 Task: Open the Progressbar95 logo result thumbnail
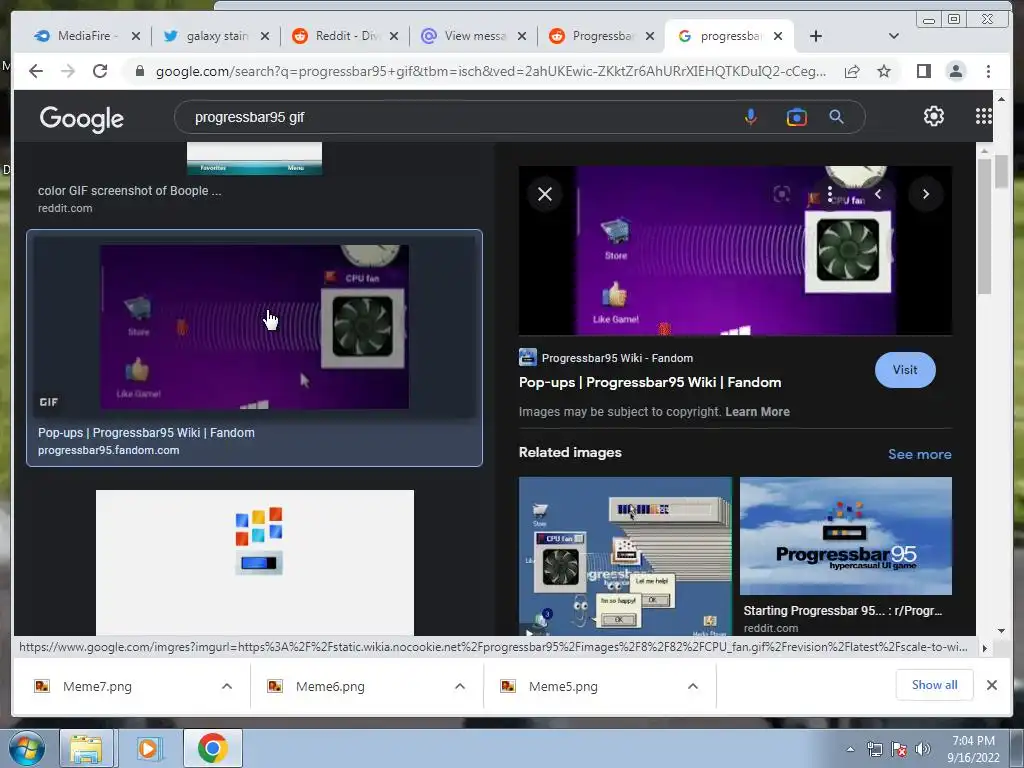(255, 562)
